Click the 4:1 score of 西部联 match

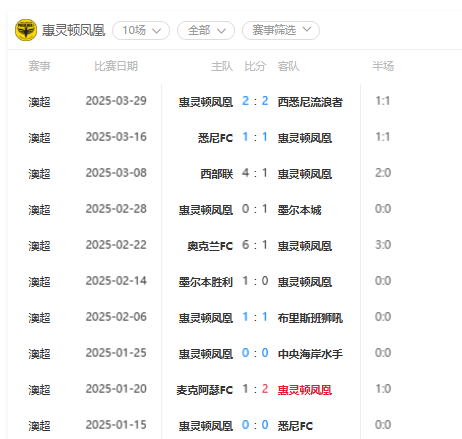tap(255, 173)
